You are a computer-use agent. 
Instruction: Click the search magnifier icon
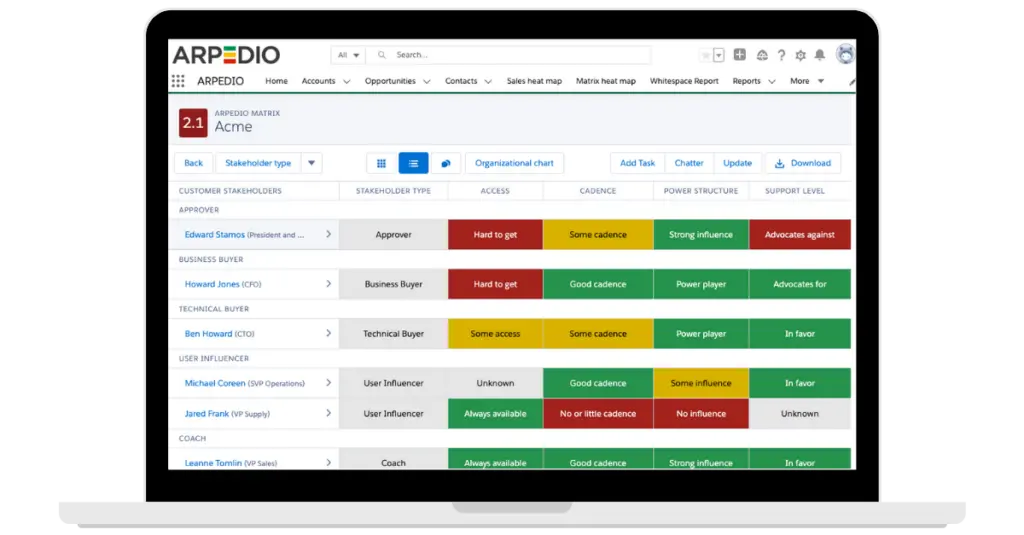pos(381,55)
